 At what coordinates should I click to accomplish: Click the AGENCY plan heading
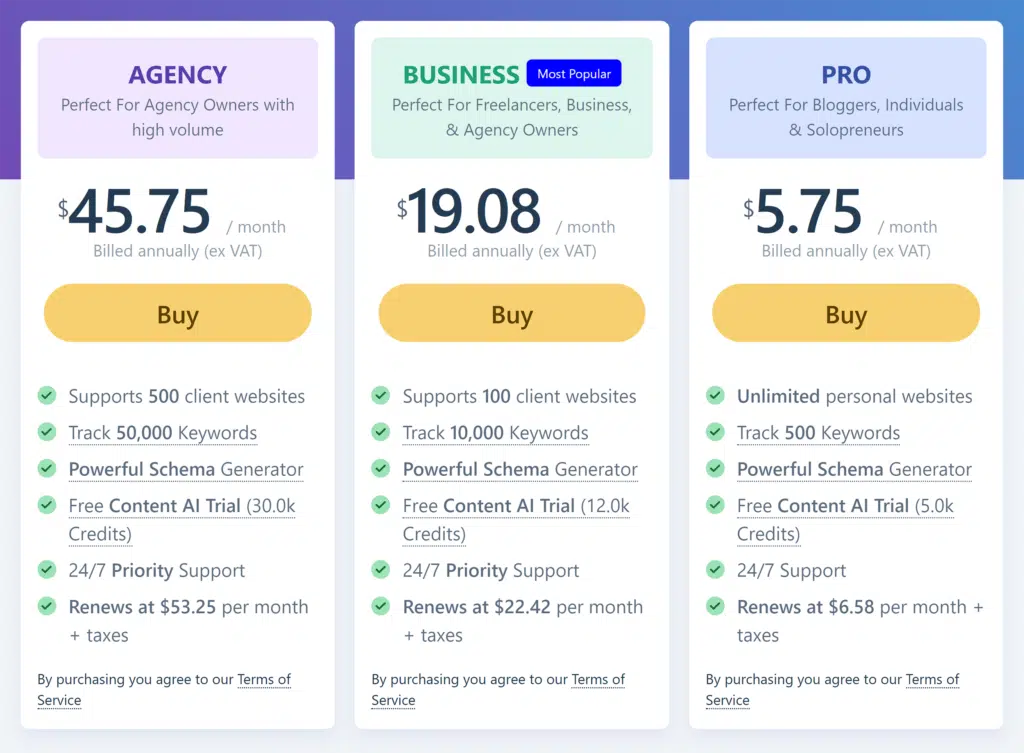point(178,75)
